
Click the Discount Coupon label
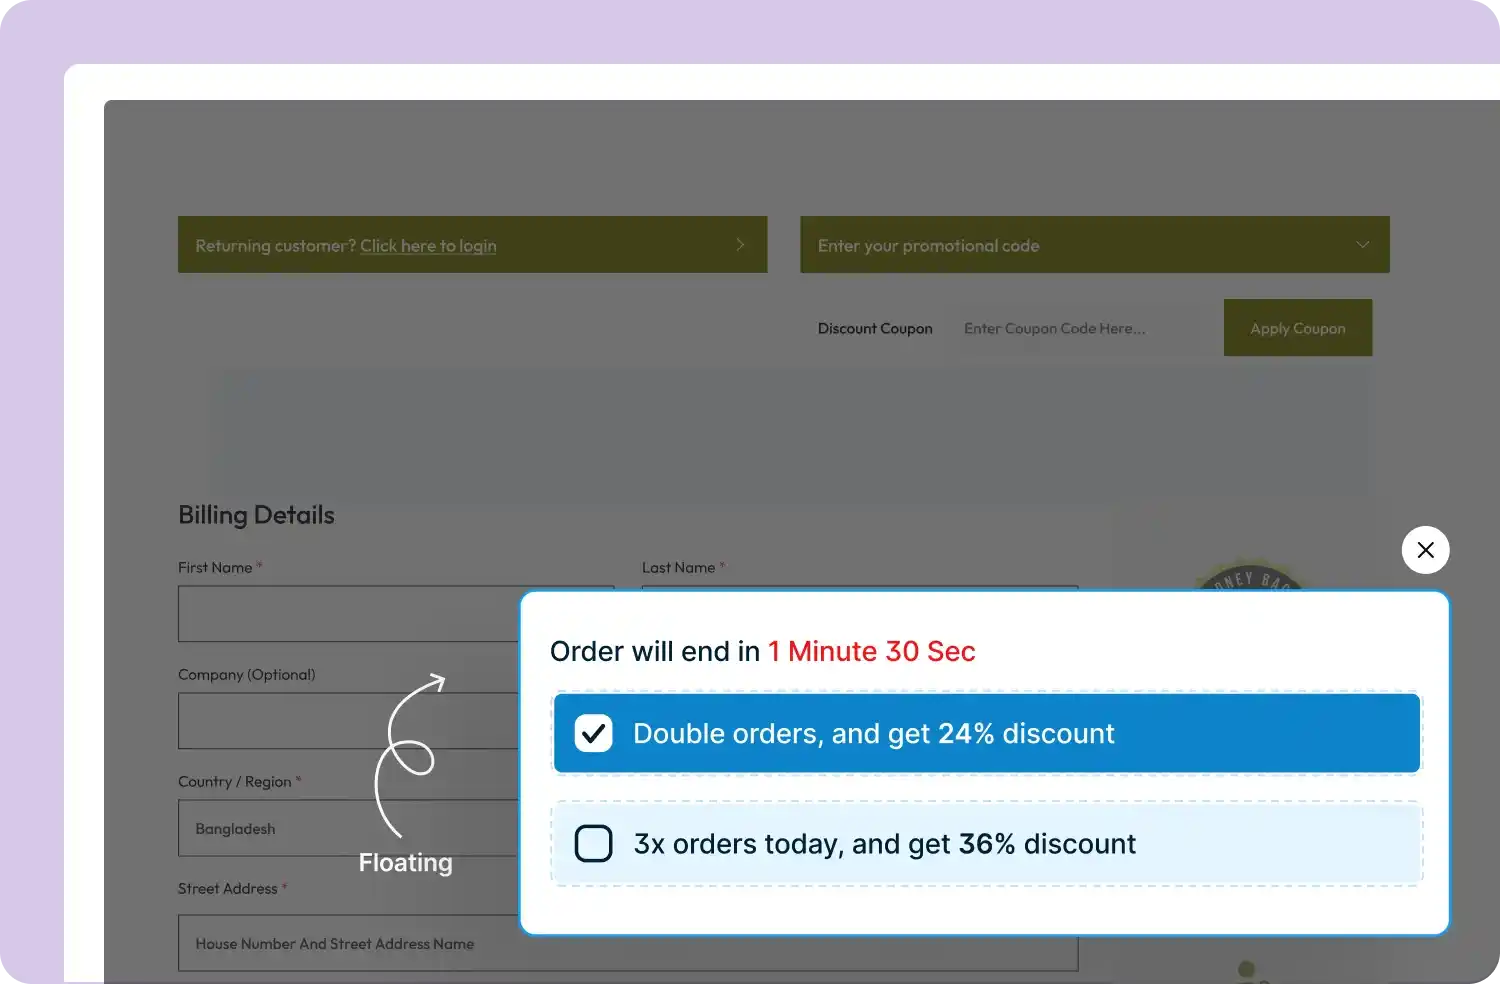pyautogui.click(x=875, y=329)
